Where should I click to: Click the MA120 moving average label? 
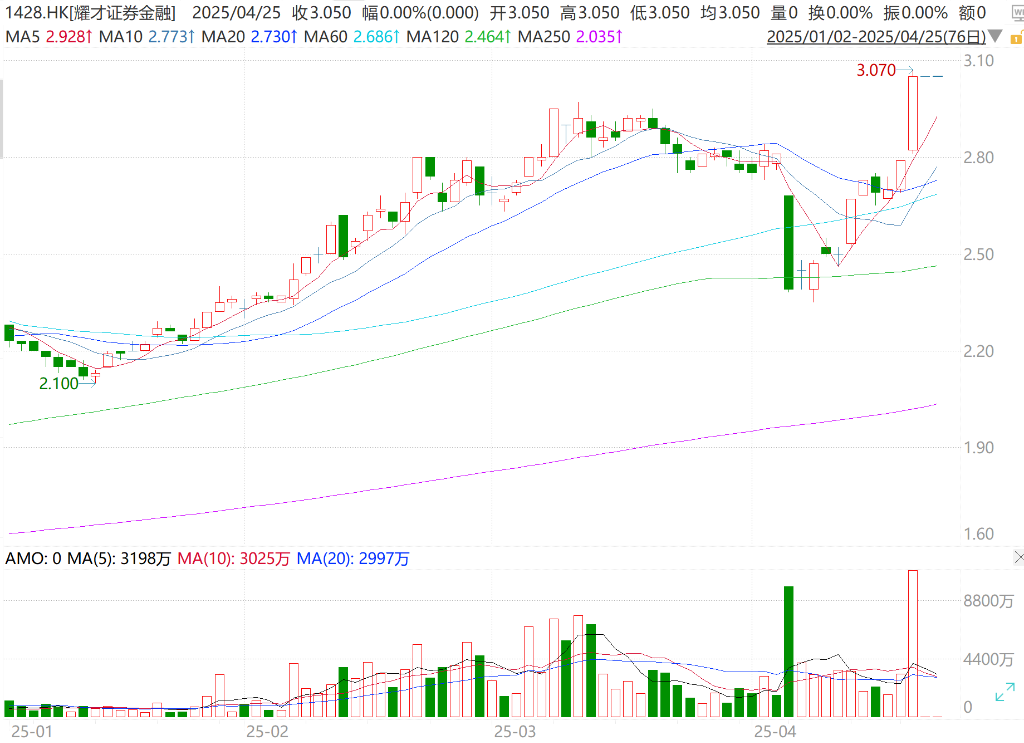click(x=459, y=37)
